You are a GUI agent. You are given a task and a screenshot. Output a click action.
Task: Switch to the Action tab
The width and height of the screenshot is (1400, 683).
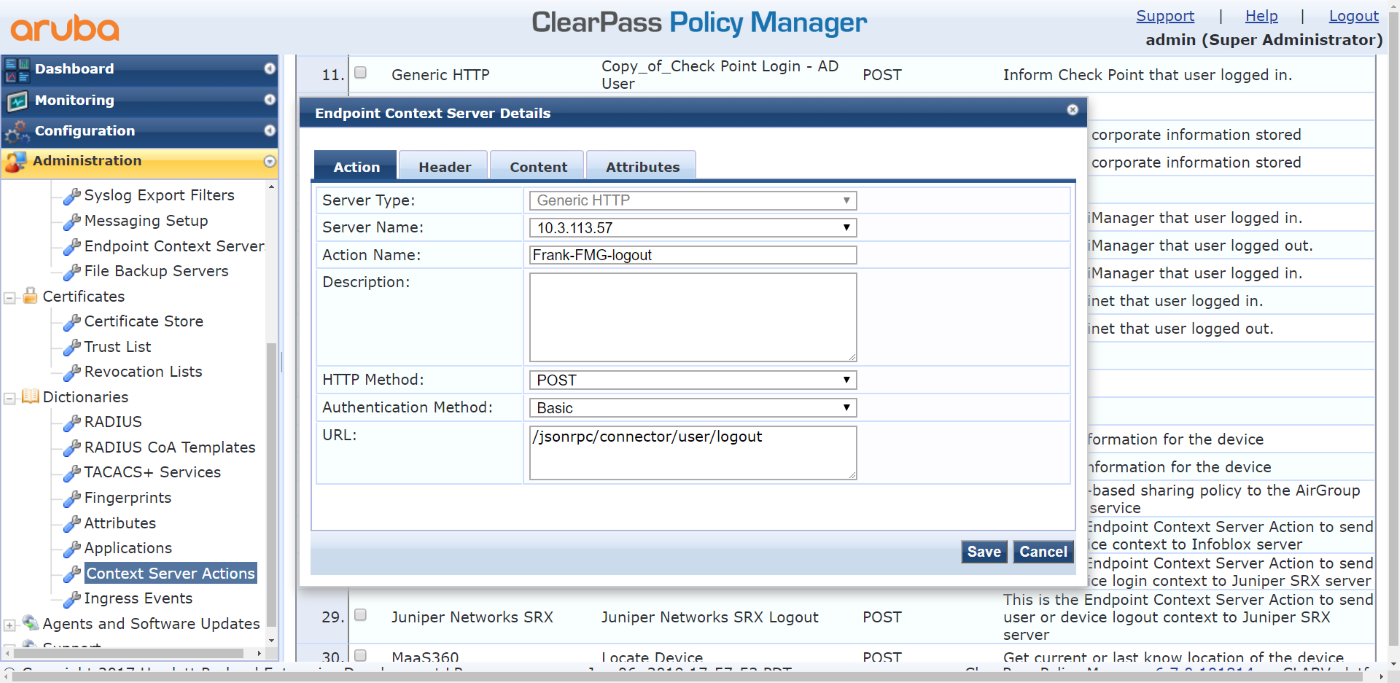coord(356,166)
